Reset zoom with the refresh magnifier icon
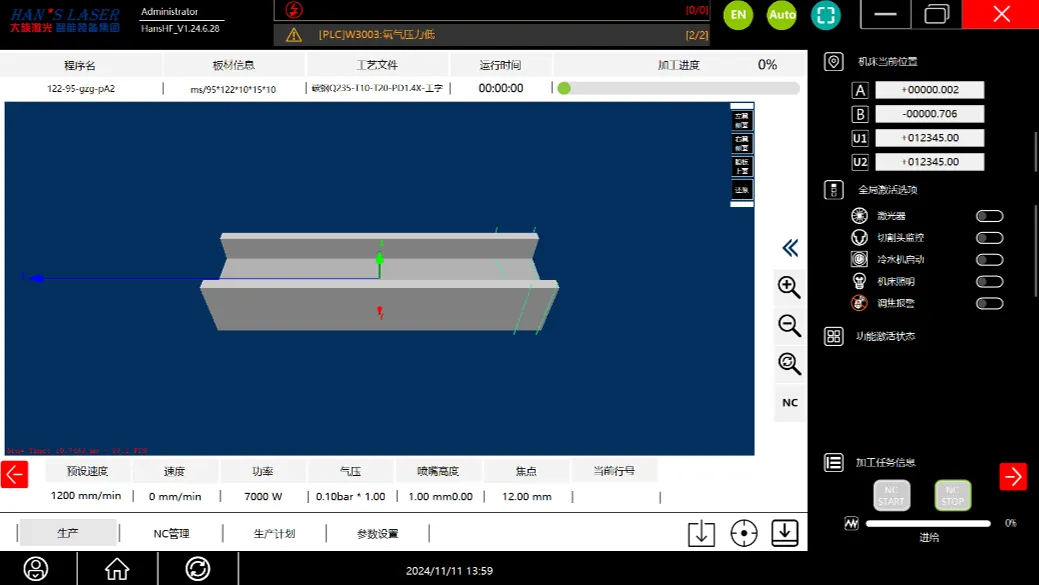 [789, 364]
